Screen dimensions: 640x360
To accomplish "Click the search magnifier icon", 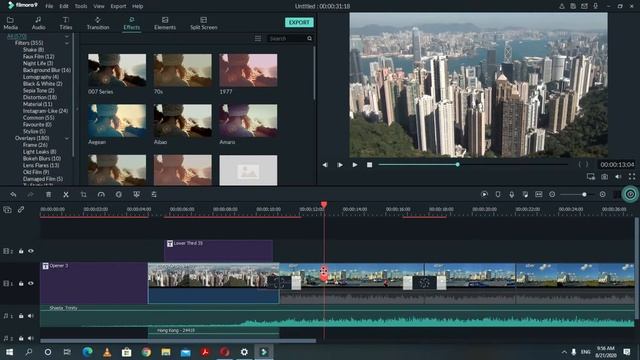I will click(x=309, y=38).
